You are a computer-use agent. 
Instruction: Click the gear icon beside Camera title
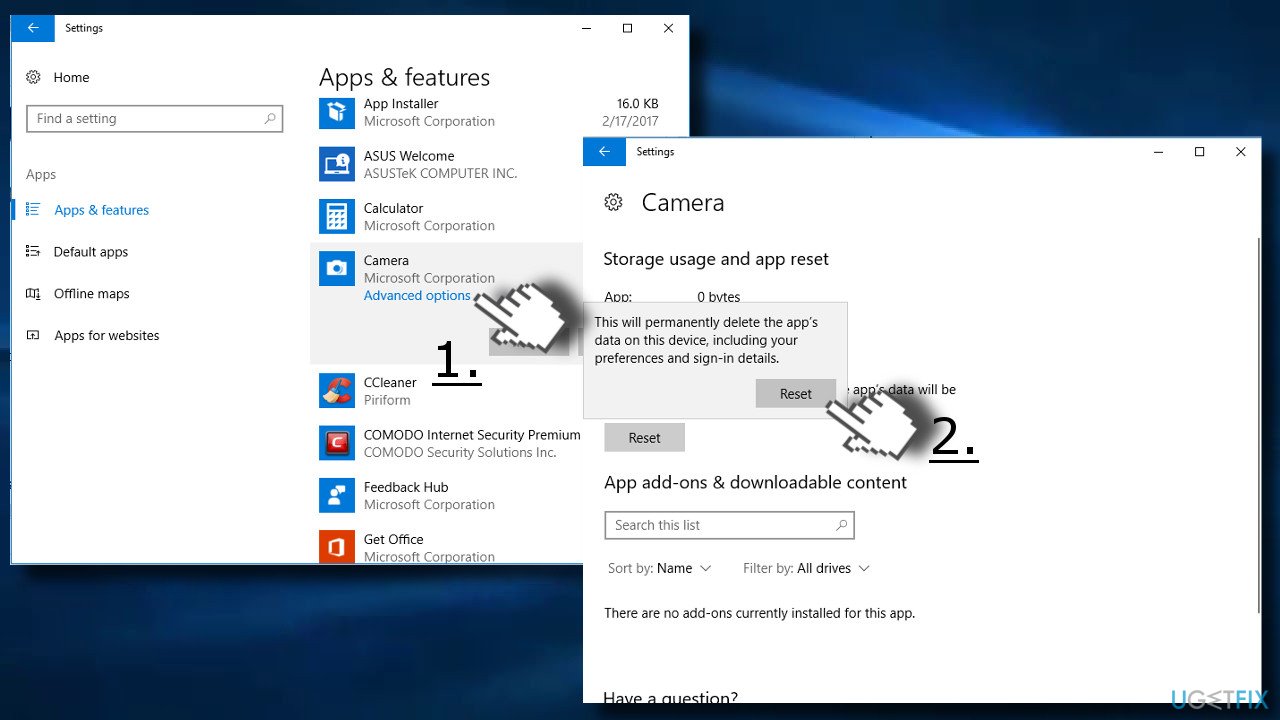coord(613,203)
